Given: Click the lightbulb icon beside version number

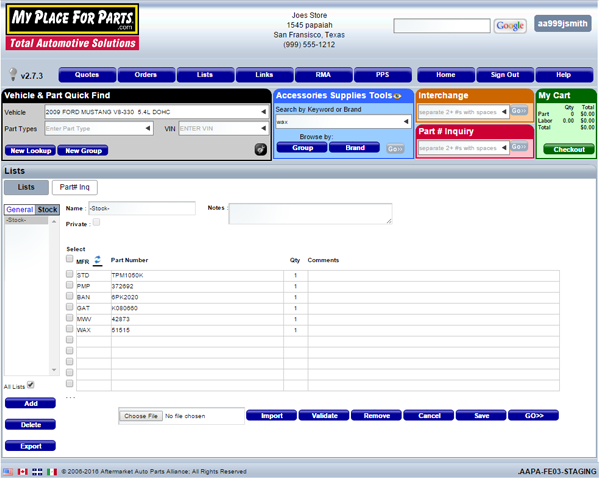Looking at the screenshot, I should click(13, 74).
